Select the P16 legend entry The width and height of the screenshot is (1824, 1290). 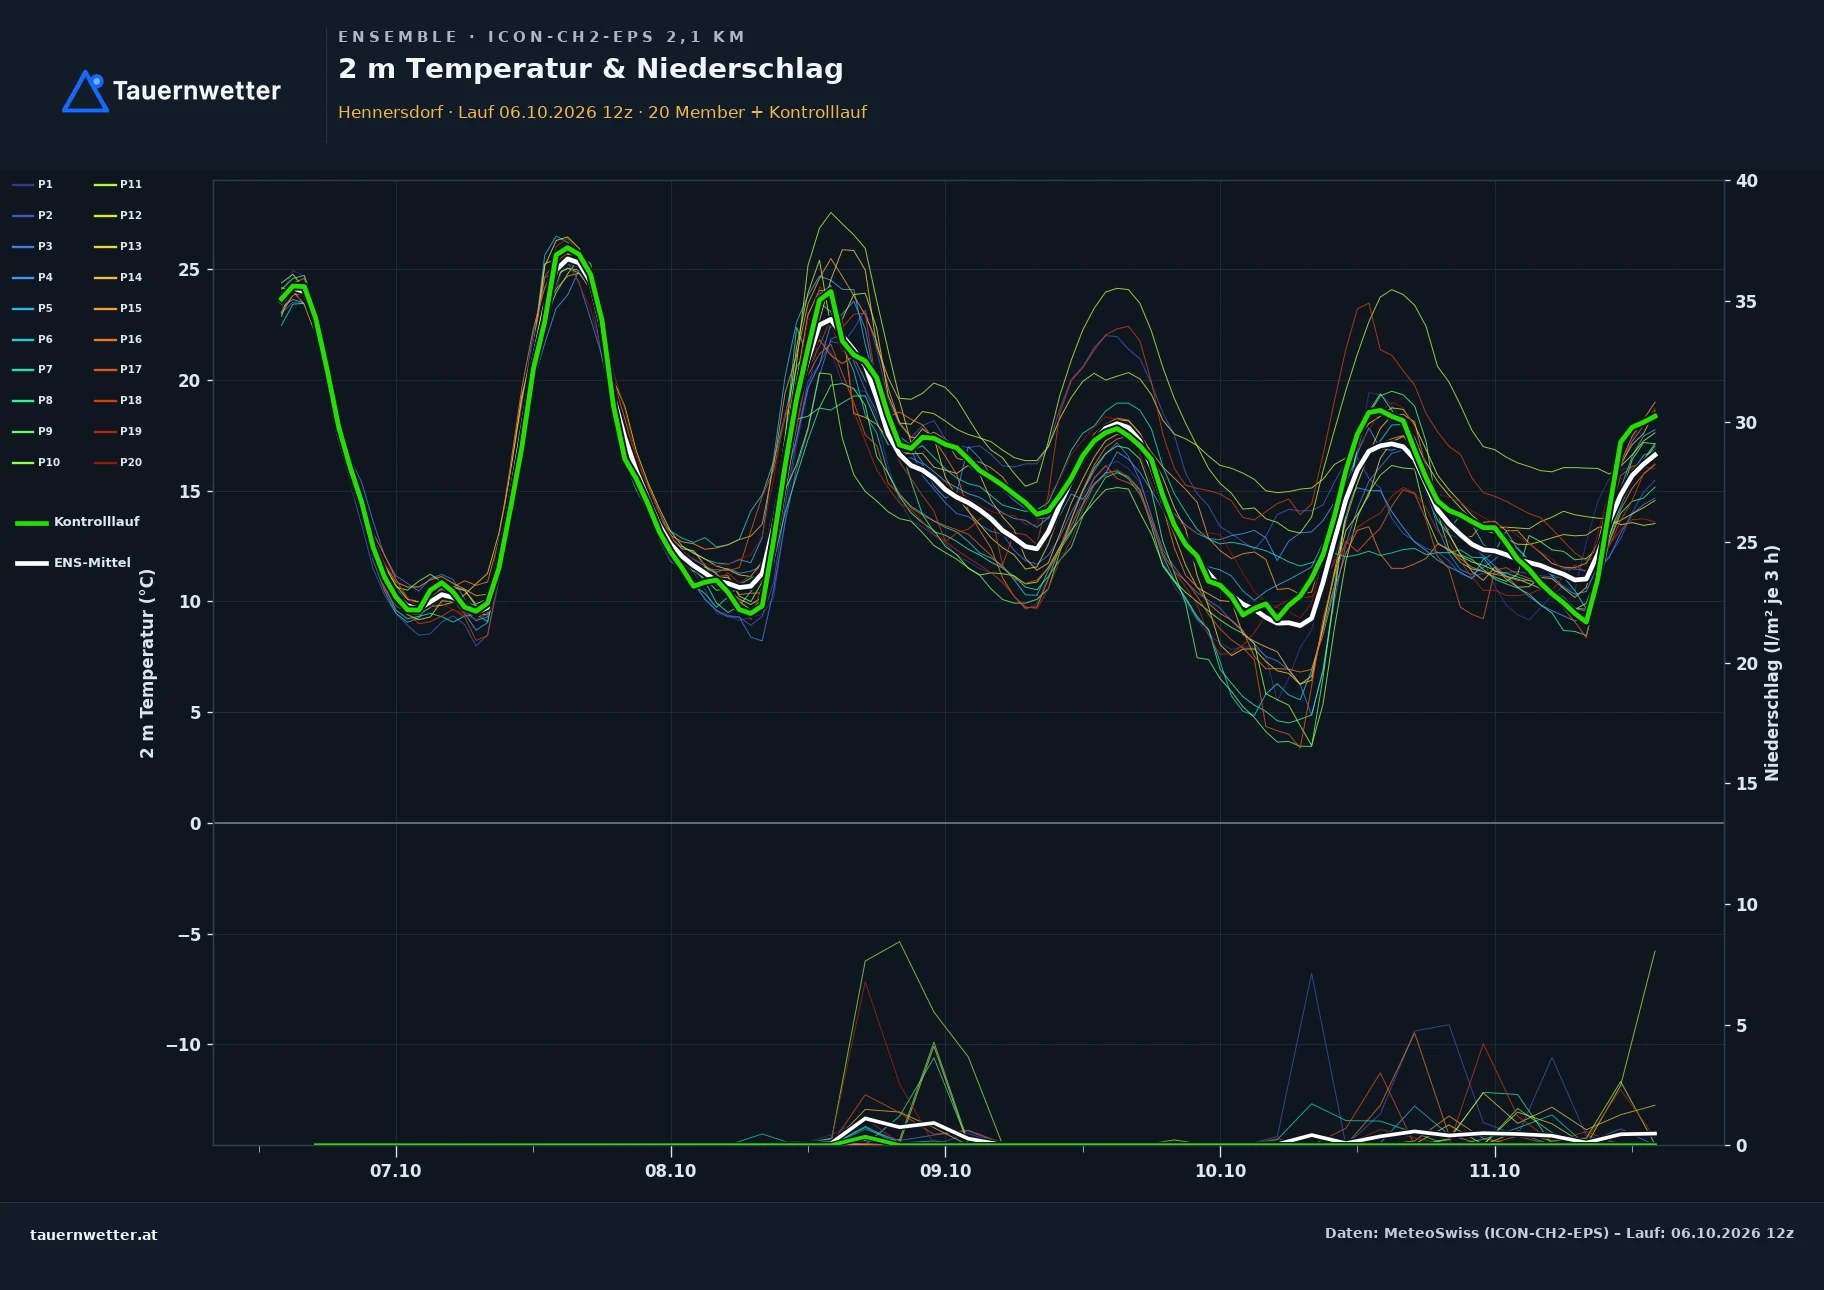(118, 340)
